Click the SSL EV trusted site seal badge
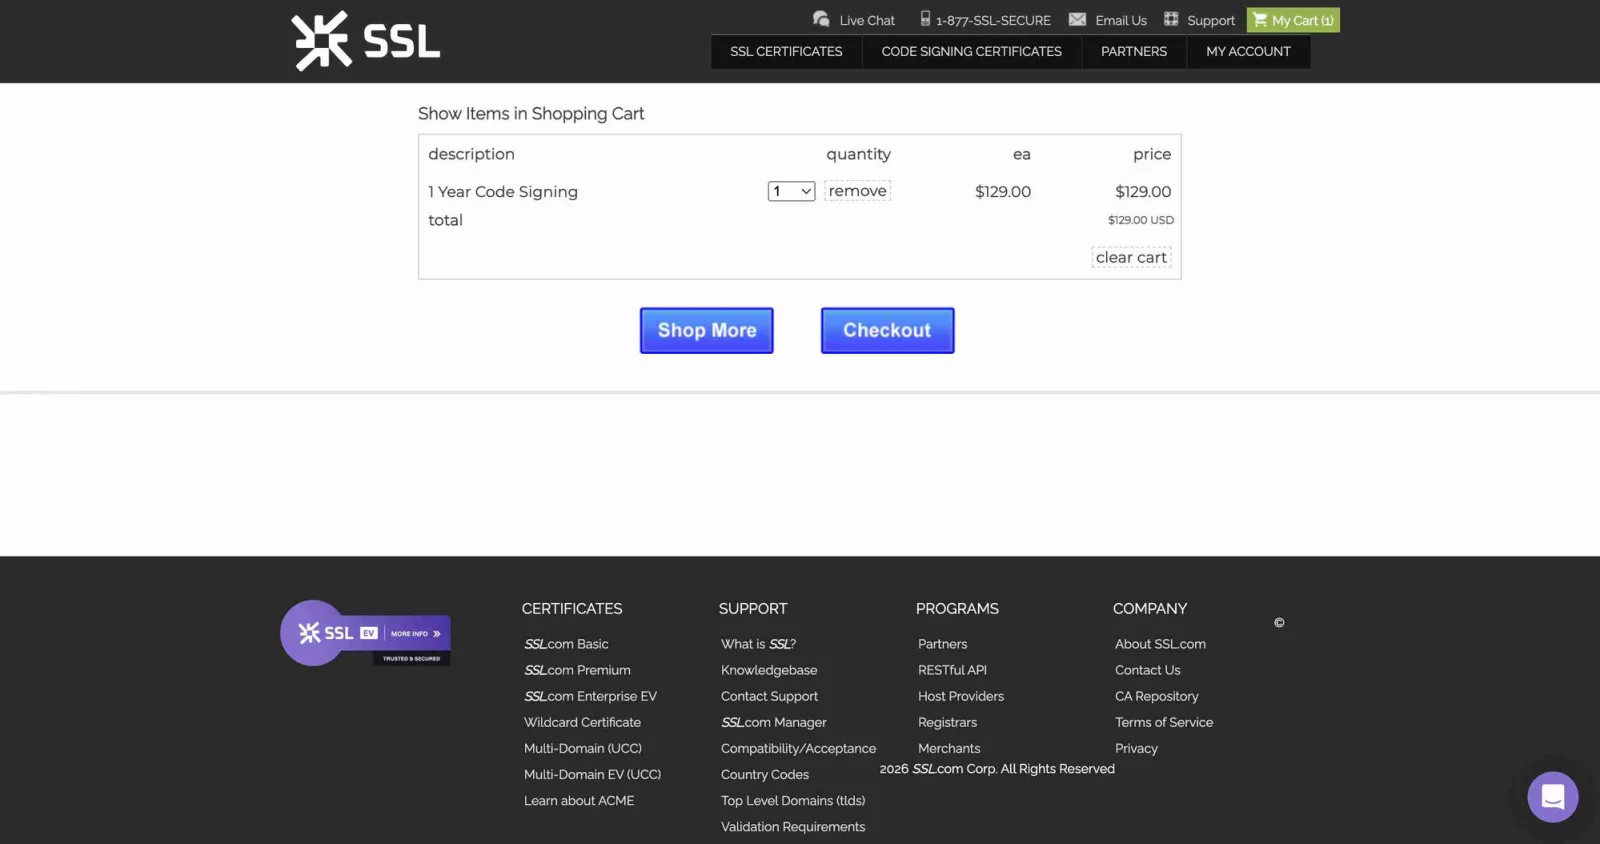This screenshot has height=844, width=1600. [365, 633]
